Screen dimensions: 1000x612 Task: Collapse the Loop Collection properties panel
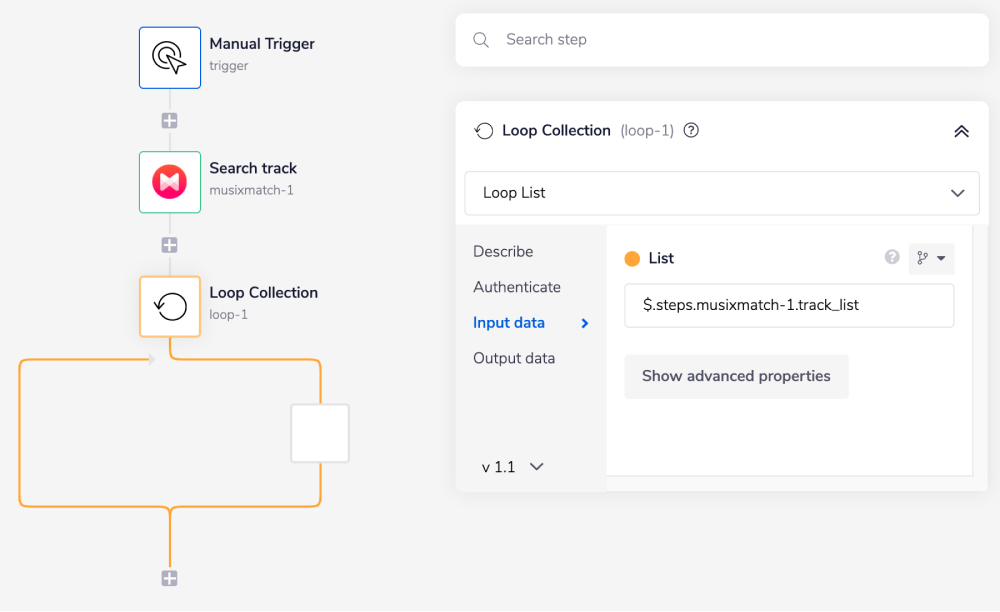(961, 131)
